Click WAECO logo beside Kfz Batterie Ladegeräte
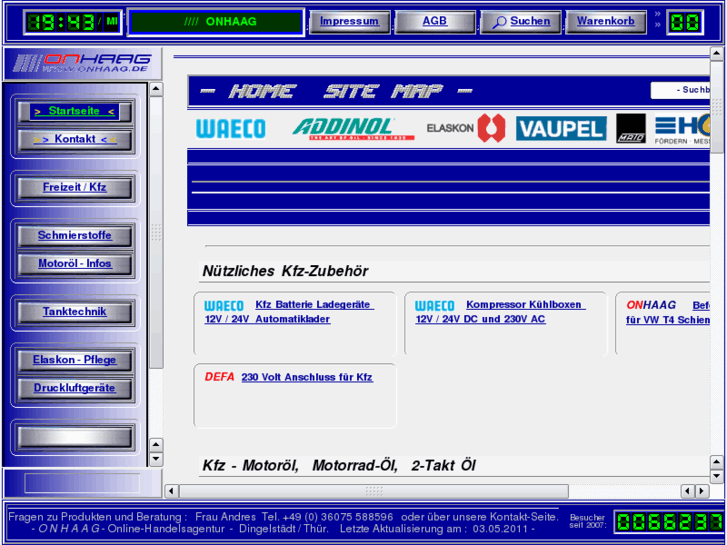The width and height of the screenshot is (727, 545). pos(224,306)
